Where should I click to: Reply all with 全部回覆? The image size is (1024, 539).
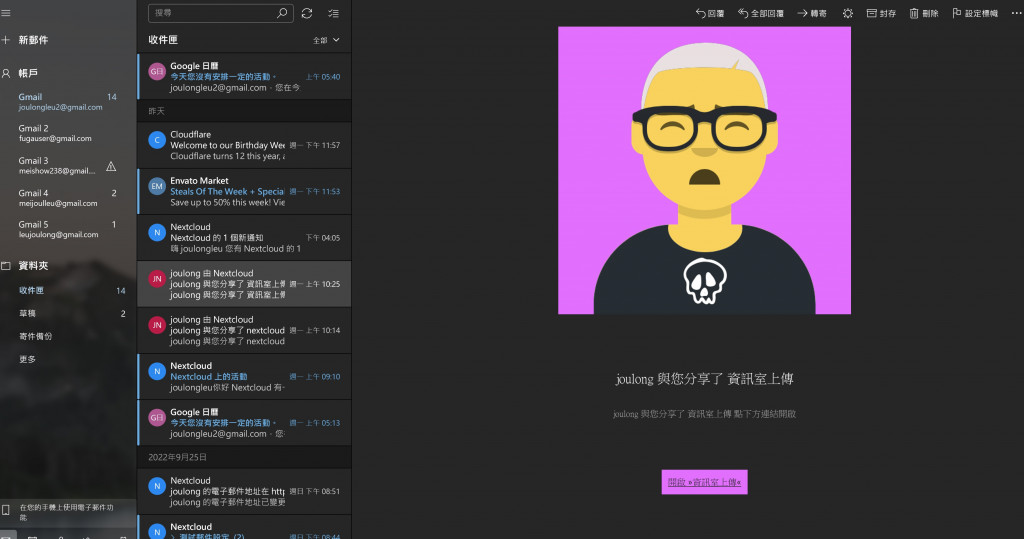(761, 13)
